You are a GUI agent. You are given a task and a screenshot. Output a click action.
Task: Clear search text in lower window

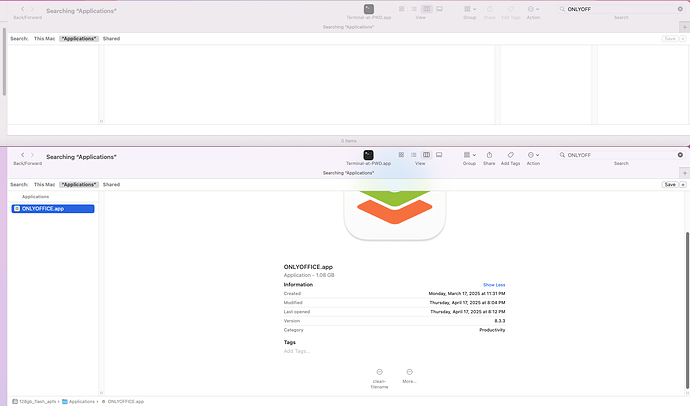pos(680,155)
